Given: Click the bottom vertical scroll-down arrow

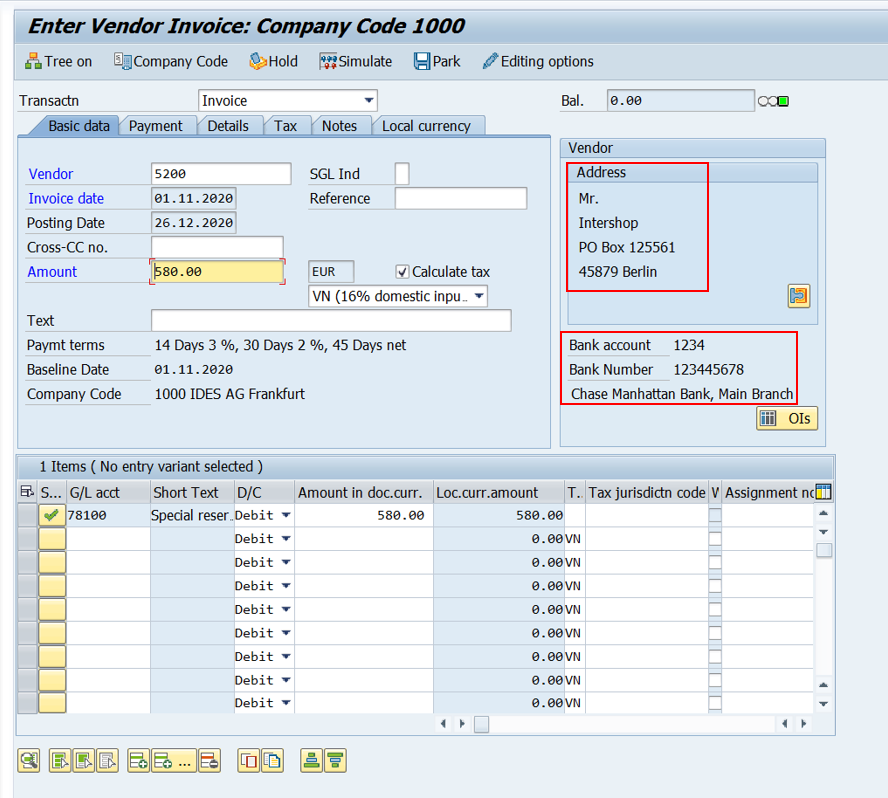Looking at the screenshot, I should click(823, 704).
